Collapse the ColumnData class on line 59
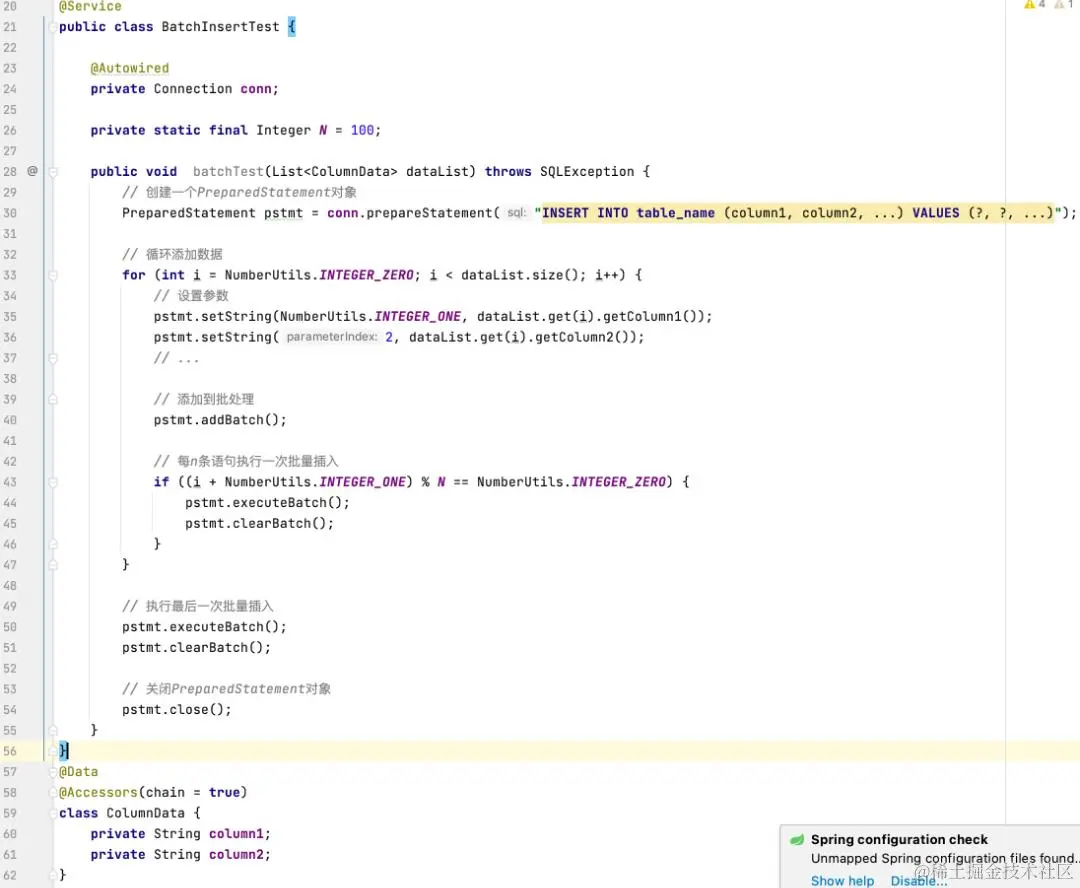 coord(53,814)
